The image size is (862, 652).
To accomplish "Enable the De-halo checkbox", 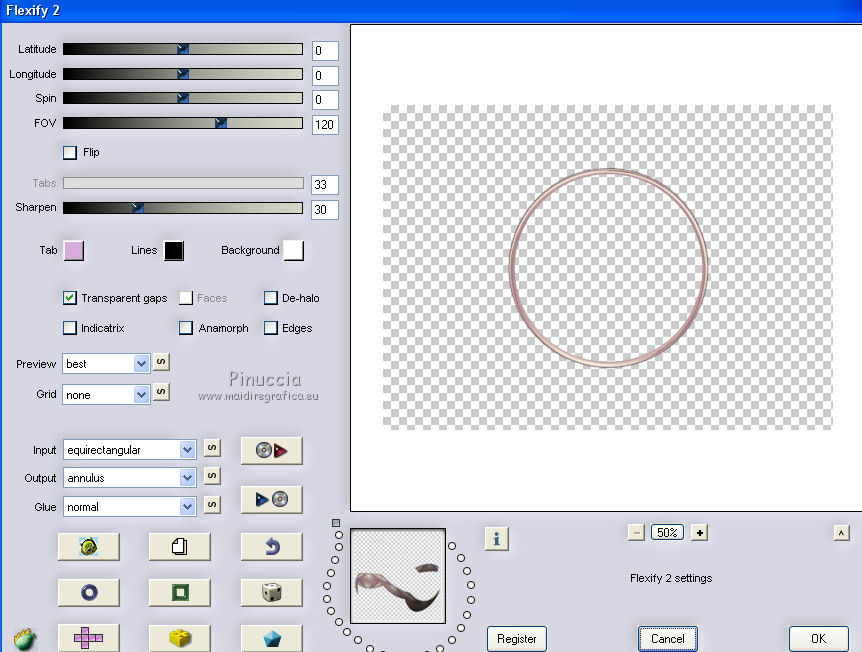I will (x=270, y=298).
